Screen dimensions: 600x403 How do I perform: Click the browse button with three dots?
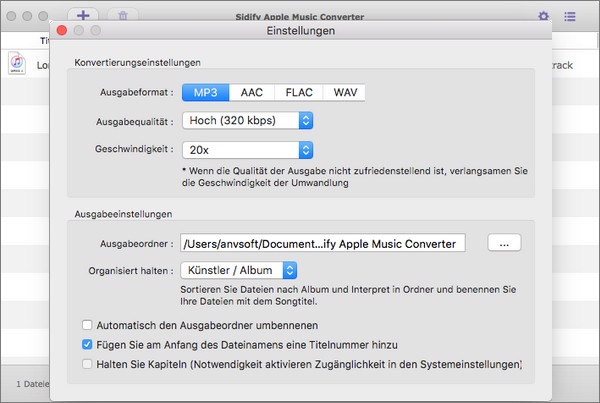[504, 243]
